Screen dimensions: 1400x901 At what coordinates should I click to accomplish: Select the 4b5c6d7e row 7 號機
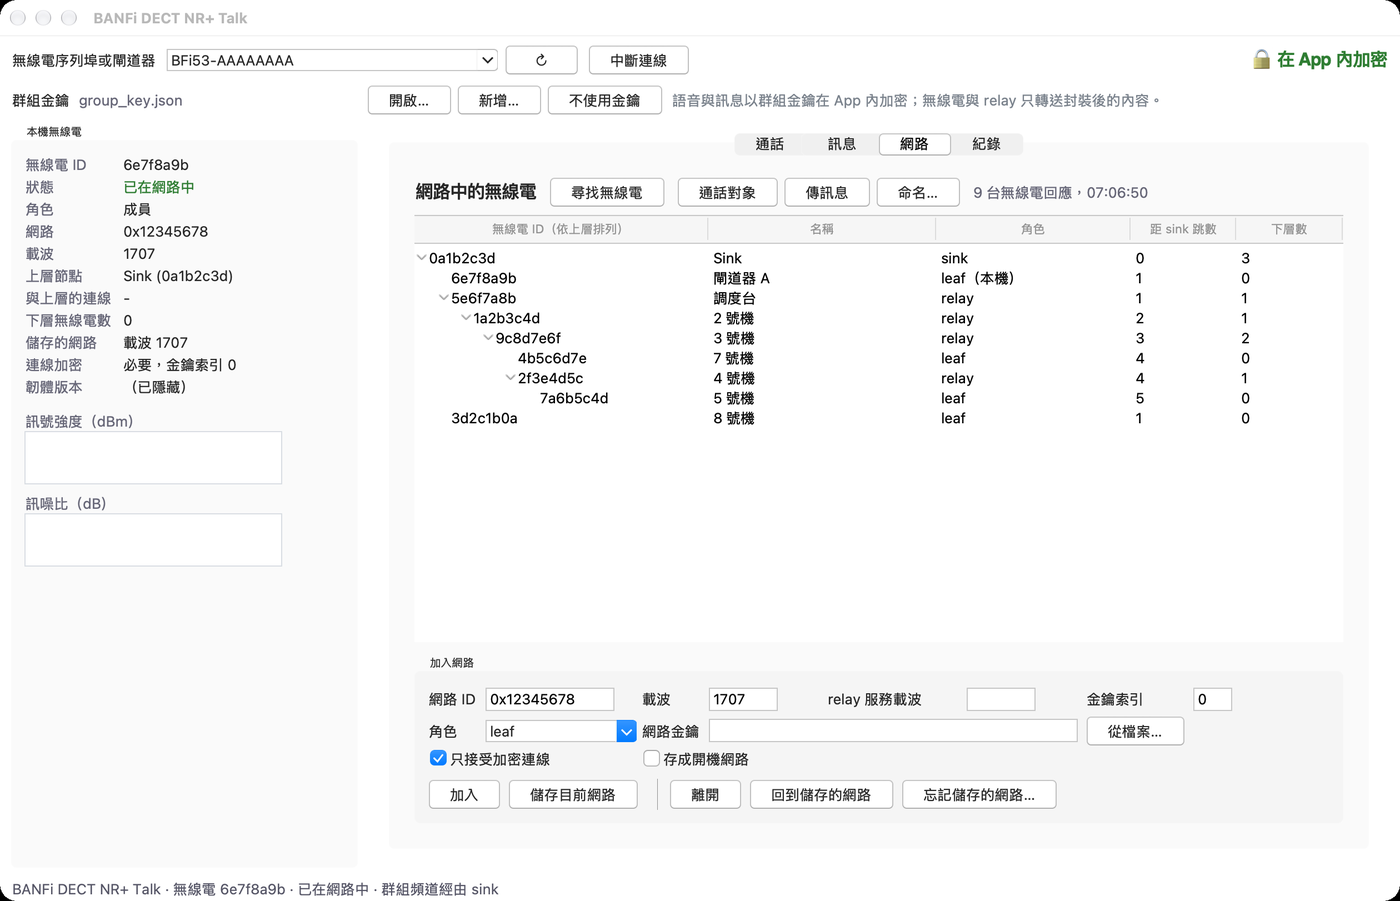[878, 358]
